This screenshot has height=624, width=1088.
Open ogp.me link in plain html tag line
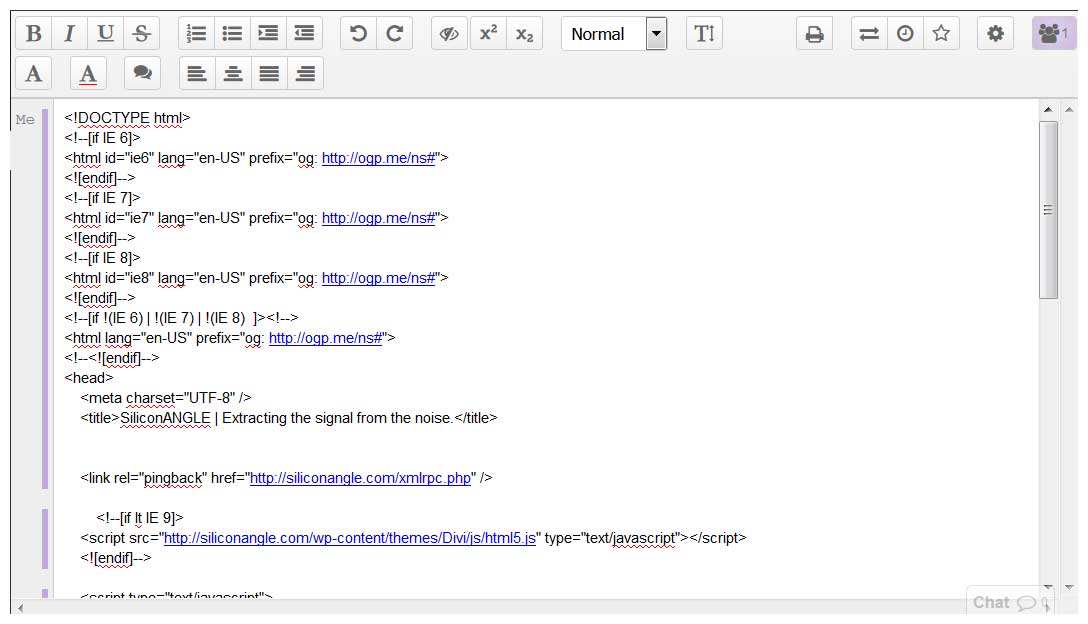[x=325, y=338]
